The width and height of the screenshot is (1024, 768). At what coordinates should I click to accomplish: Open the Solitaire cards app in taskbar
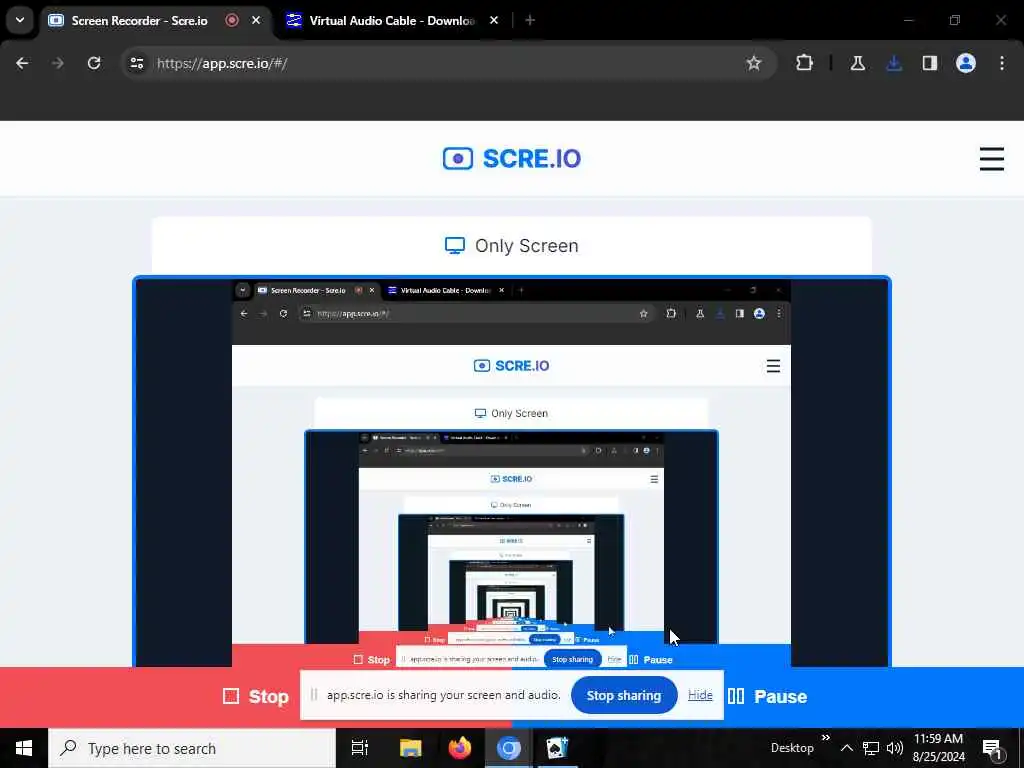coord(557,748)
